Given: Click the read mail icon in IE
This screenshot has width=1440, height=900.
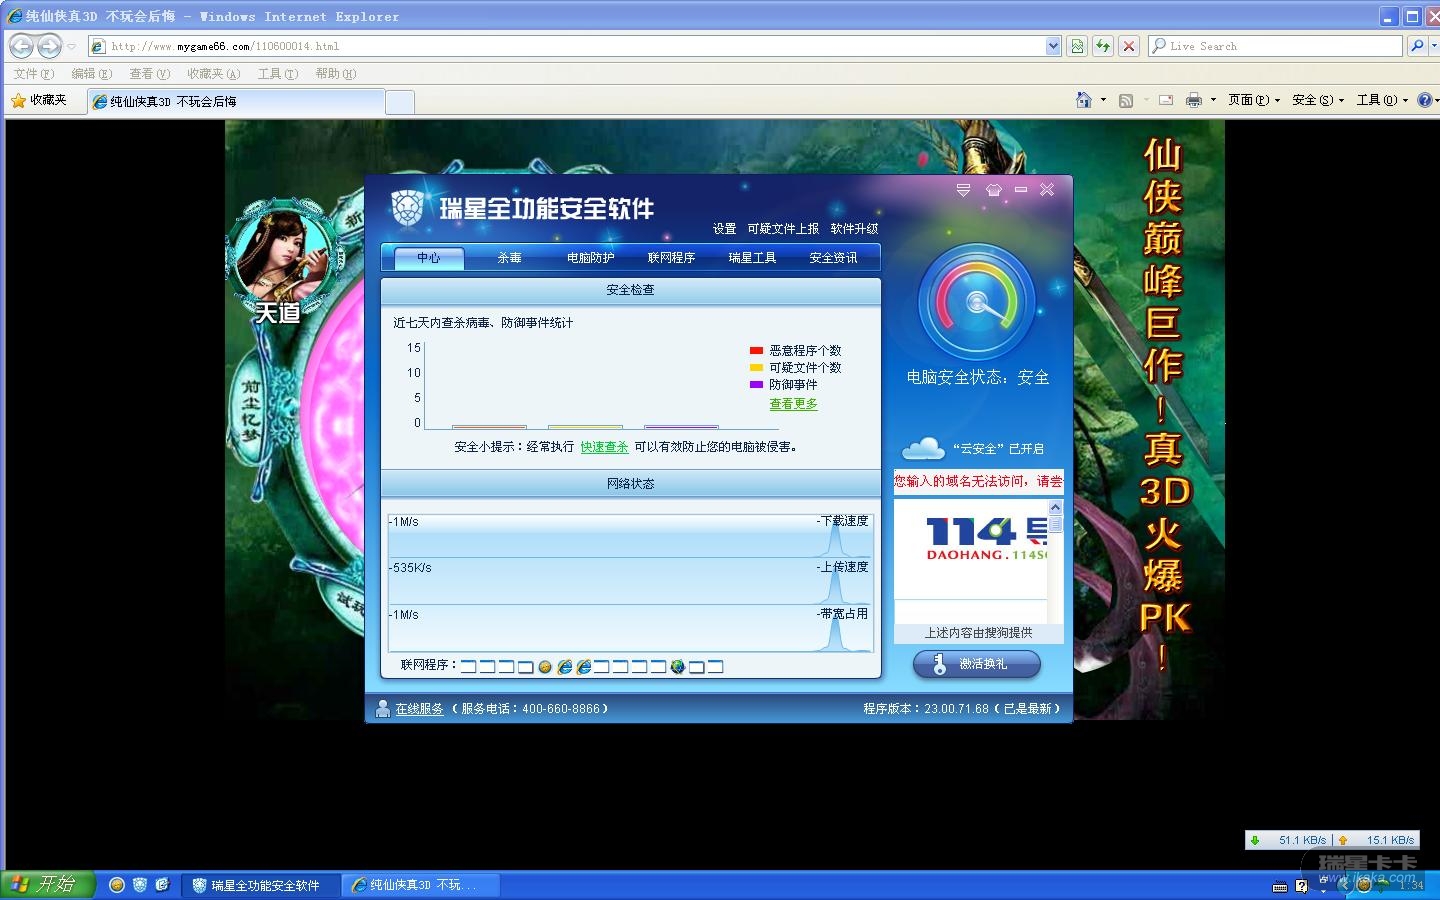Looking at the screenshot, I should 1166,100.
